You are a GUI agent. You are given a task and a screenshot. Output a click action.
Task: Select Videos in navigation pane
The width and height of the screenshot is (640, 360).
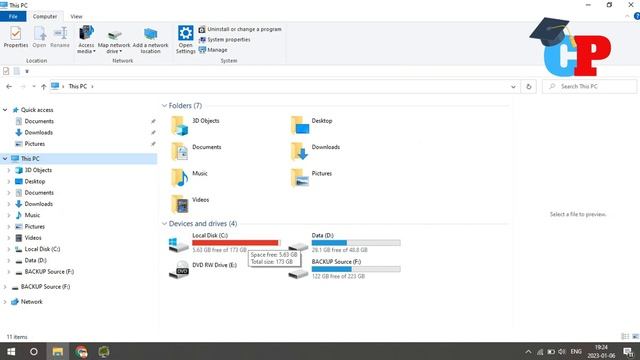pyautogui.click(x=33, y=238)
